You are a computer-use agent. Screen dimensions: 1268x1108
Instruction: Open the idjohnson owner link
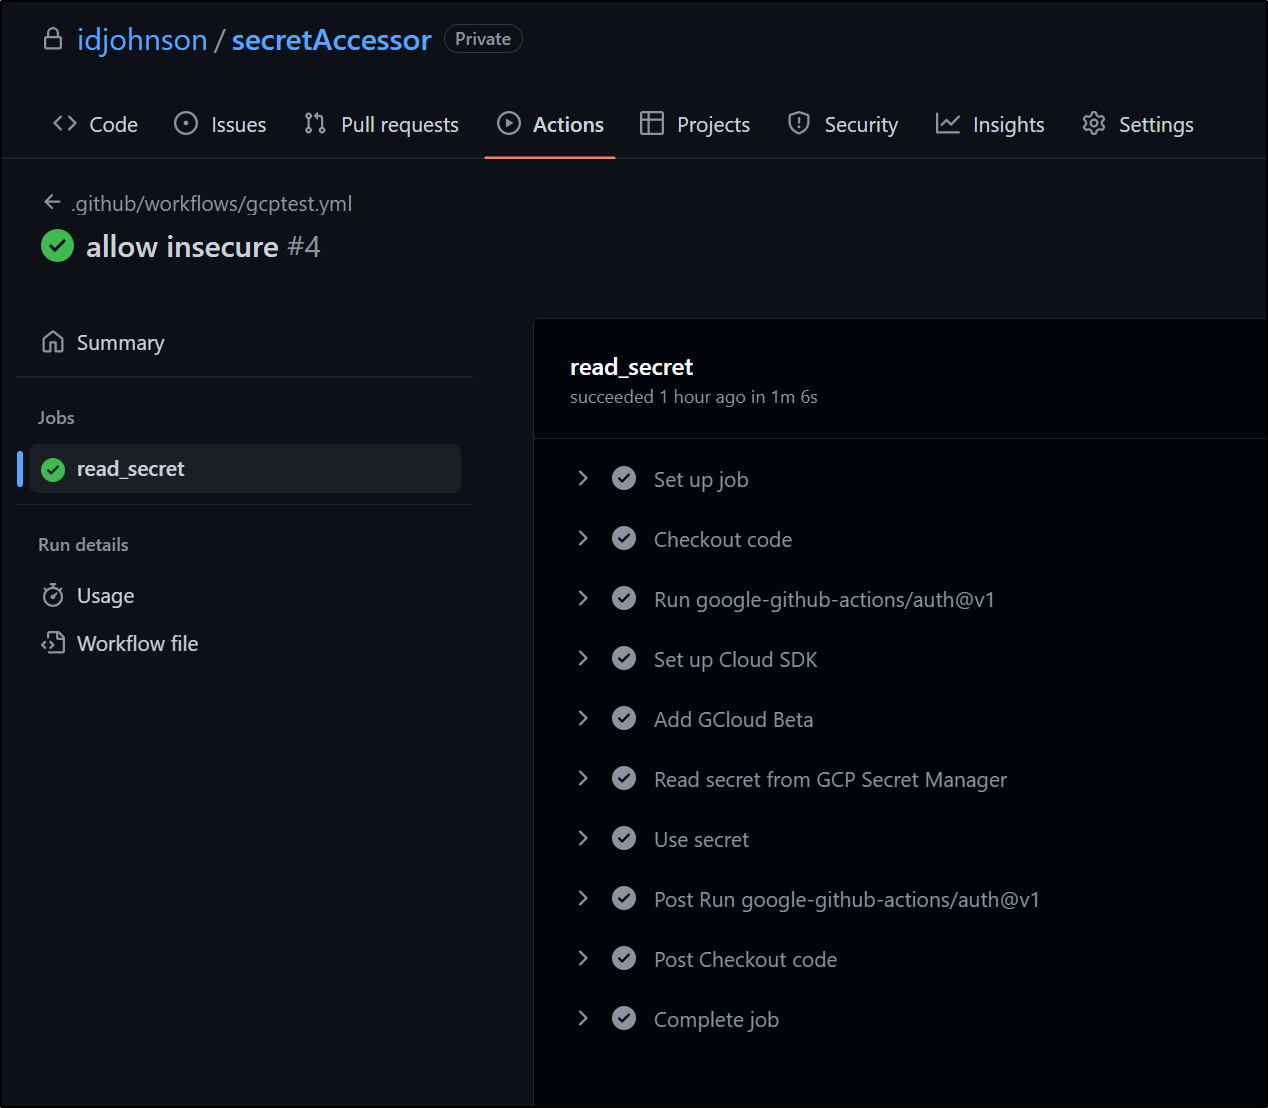point(142,40)
